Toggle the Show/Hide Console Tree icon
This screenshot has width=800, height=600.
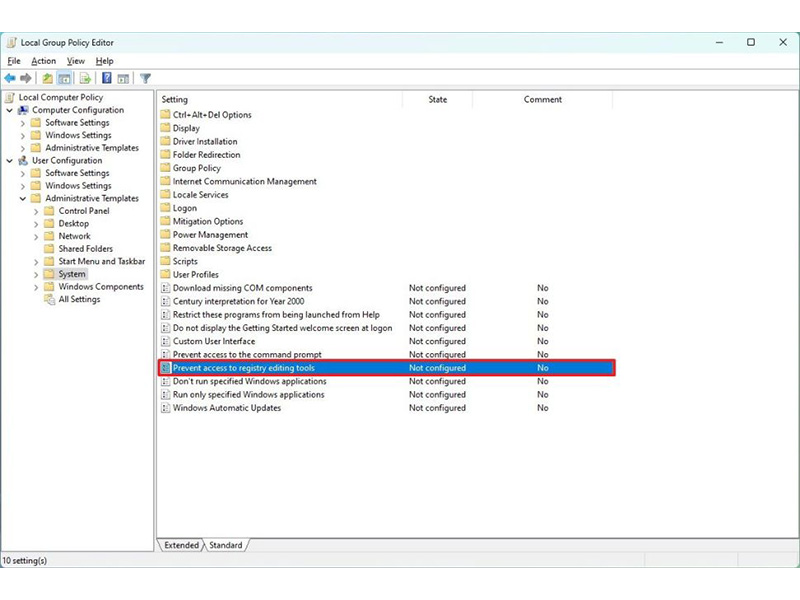(x=64, y=79)
